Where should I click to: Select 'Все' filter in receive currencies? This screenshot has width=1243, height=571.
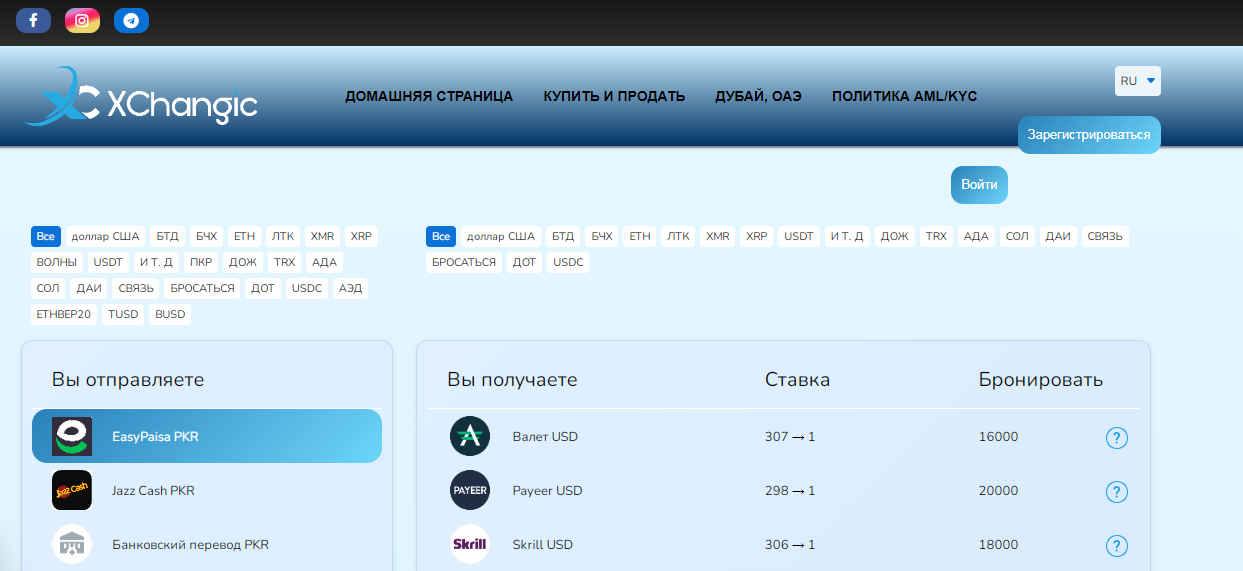[x=440, y=237]
